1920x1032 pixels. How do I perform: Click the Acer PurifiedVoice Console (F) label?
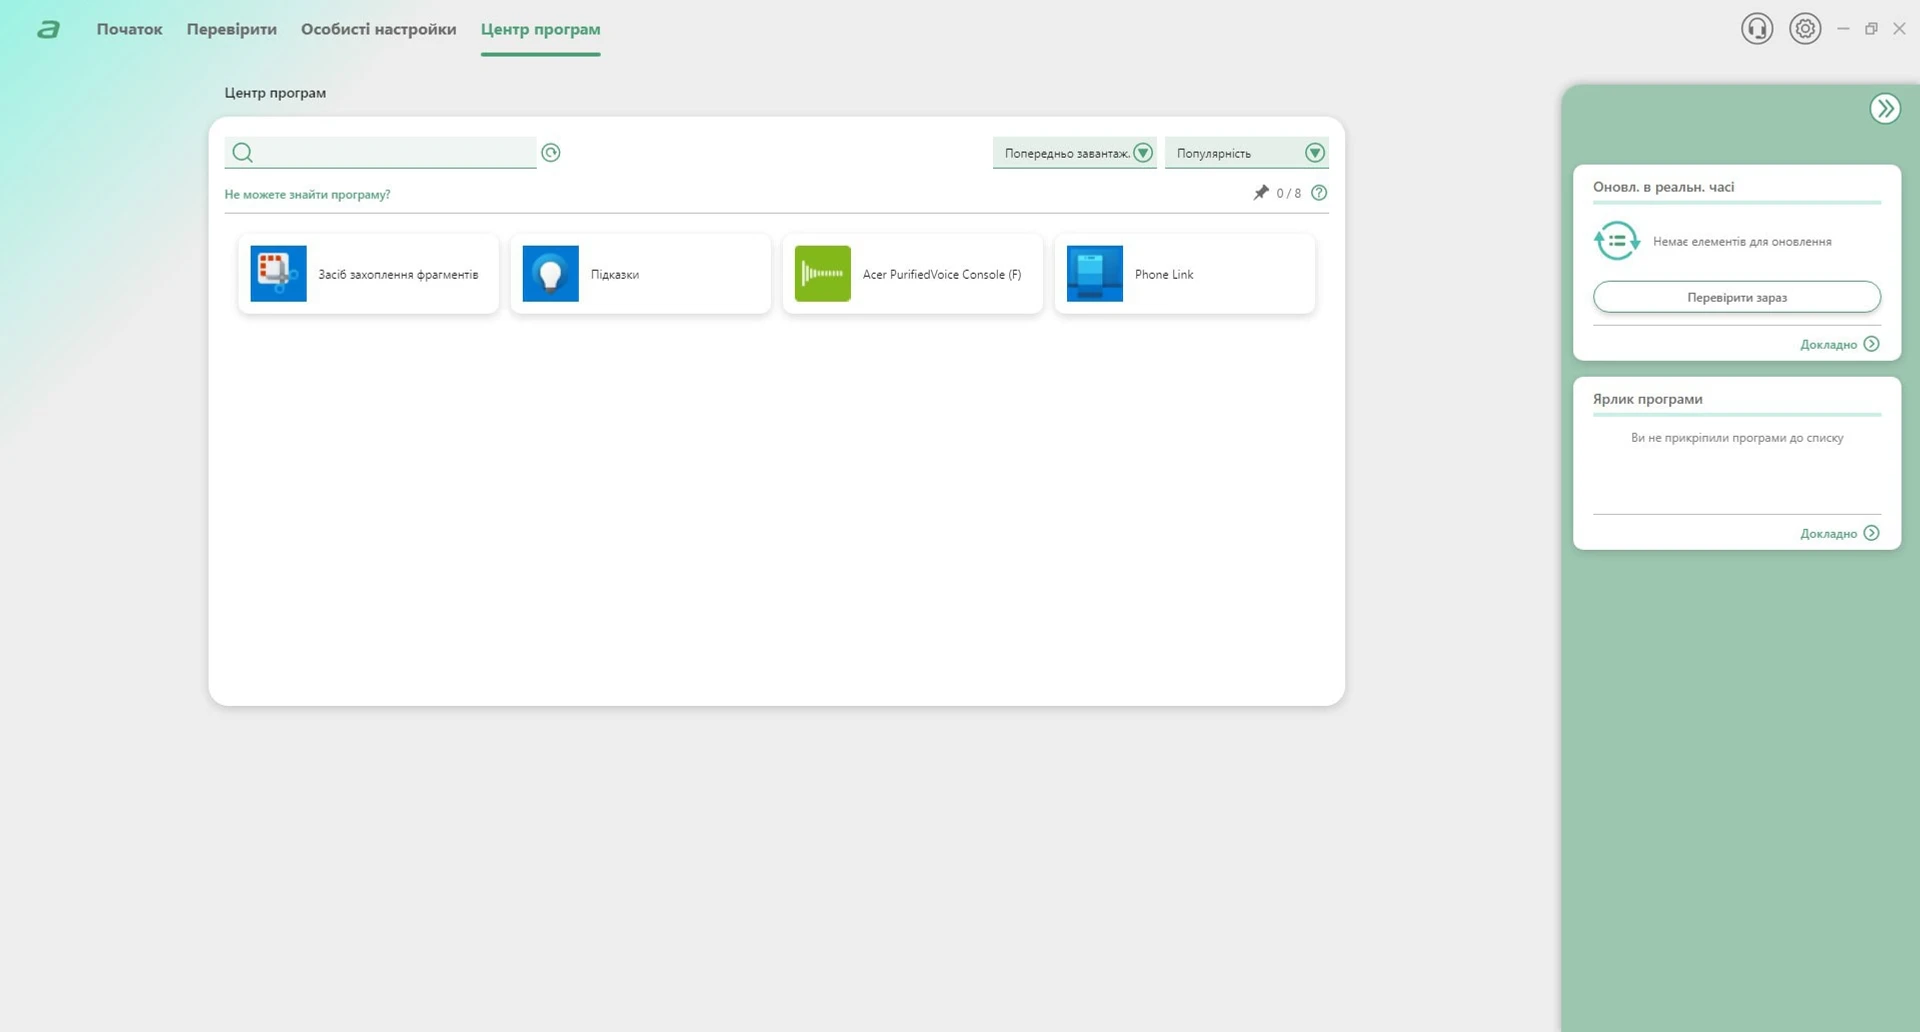click(x=942, y=274)
